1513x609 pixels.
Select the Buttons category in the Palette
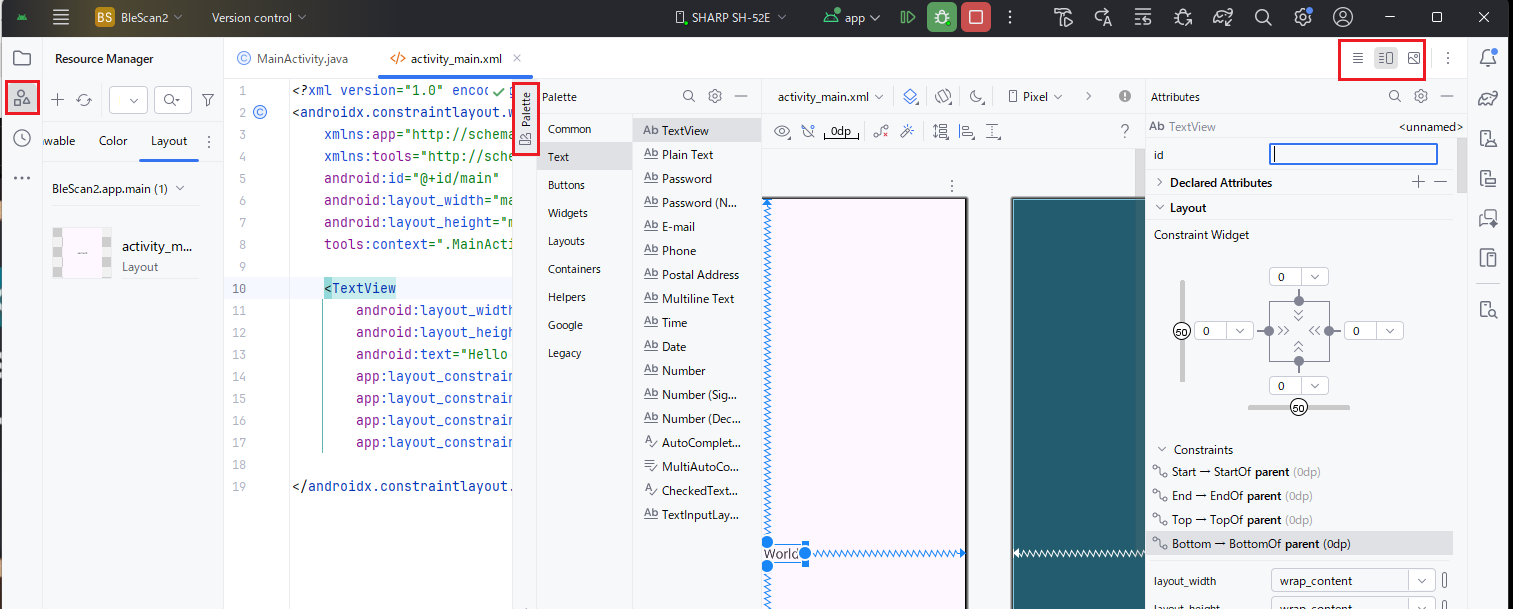566,185
